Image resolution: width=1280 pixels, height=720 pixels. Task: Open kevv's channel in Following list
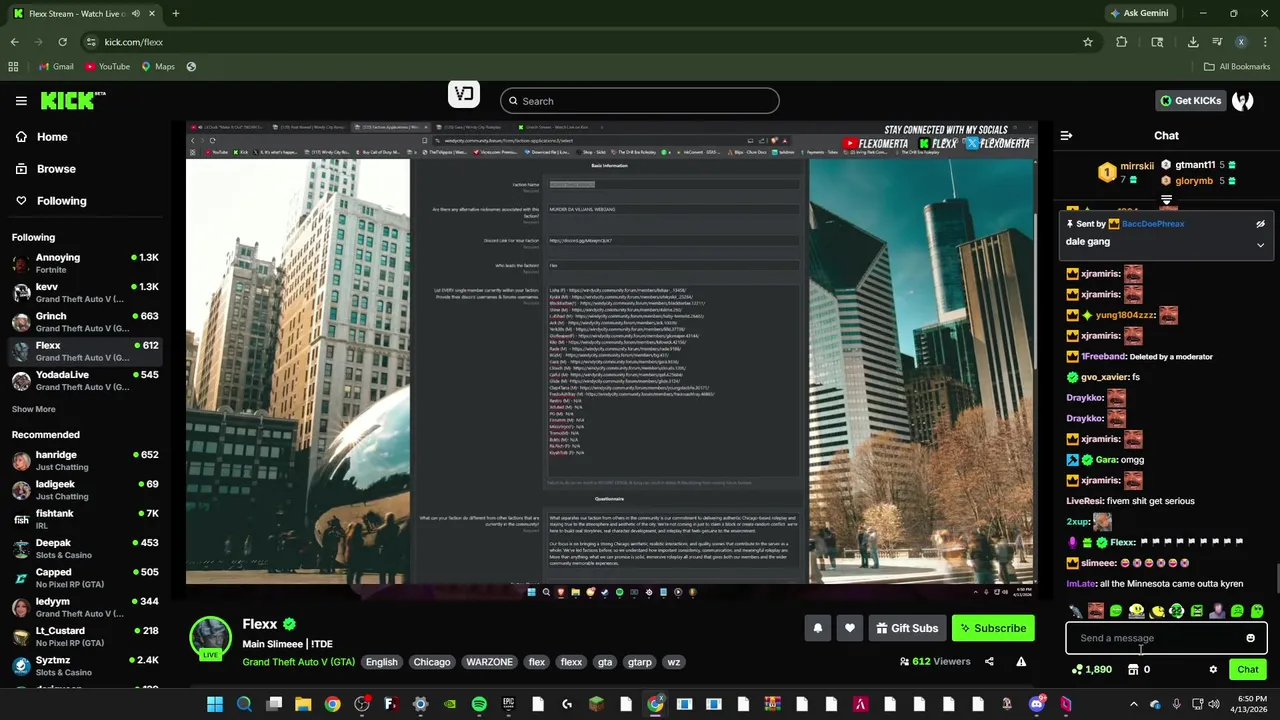click(85, 293)
